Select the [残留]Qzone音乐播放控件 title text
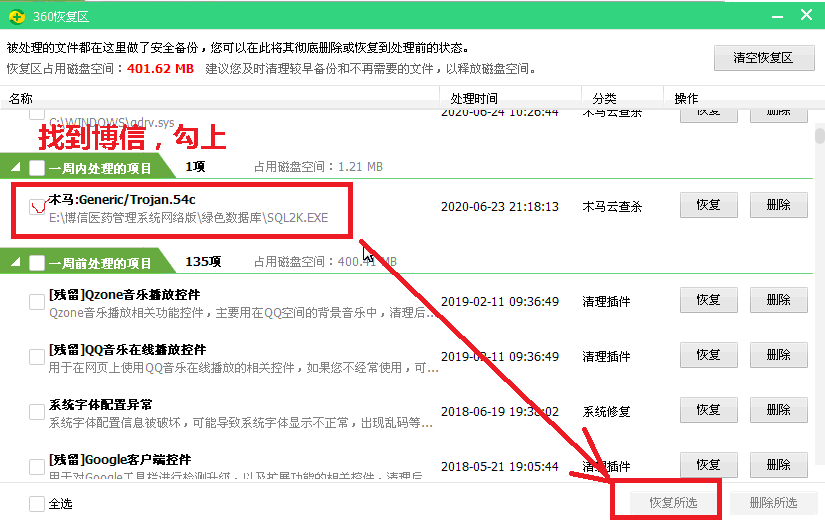 click(x=125, y=295)
